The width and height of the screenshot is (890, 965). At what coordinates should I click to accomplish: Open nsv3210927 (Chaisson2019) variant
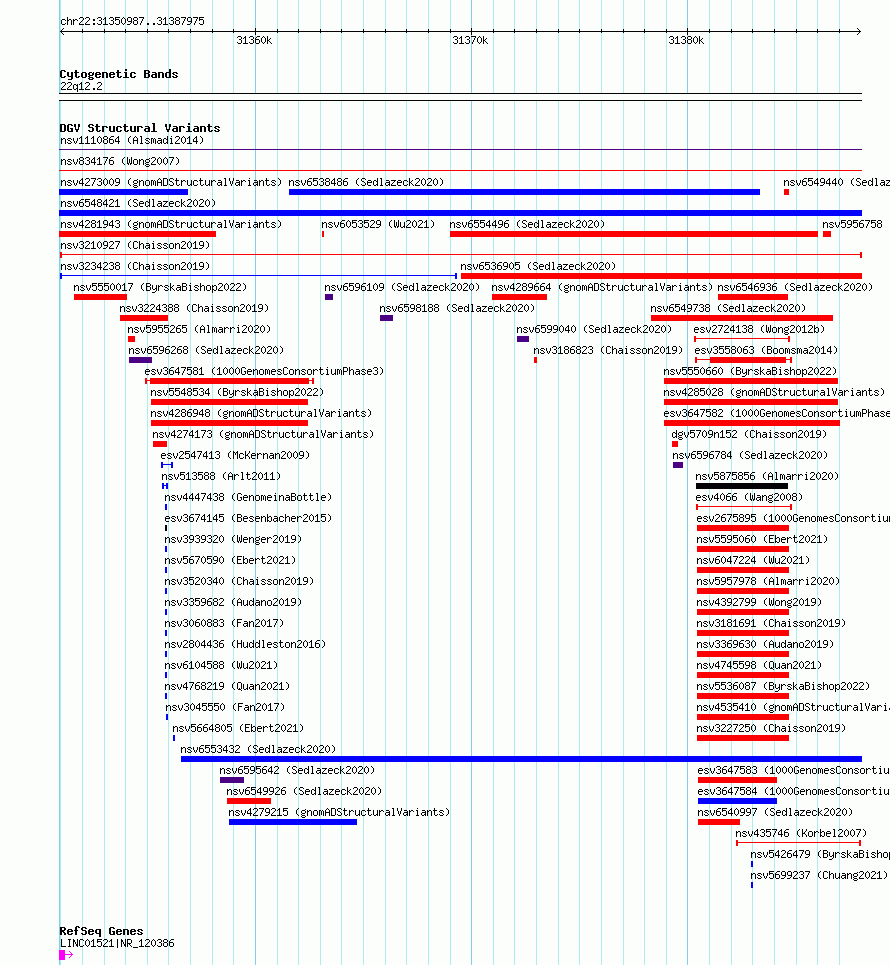pyautogui.click(x=135, y=245)
